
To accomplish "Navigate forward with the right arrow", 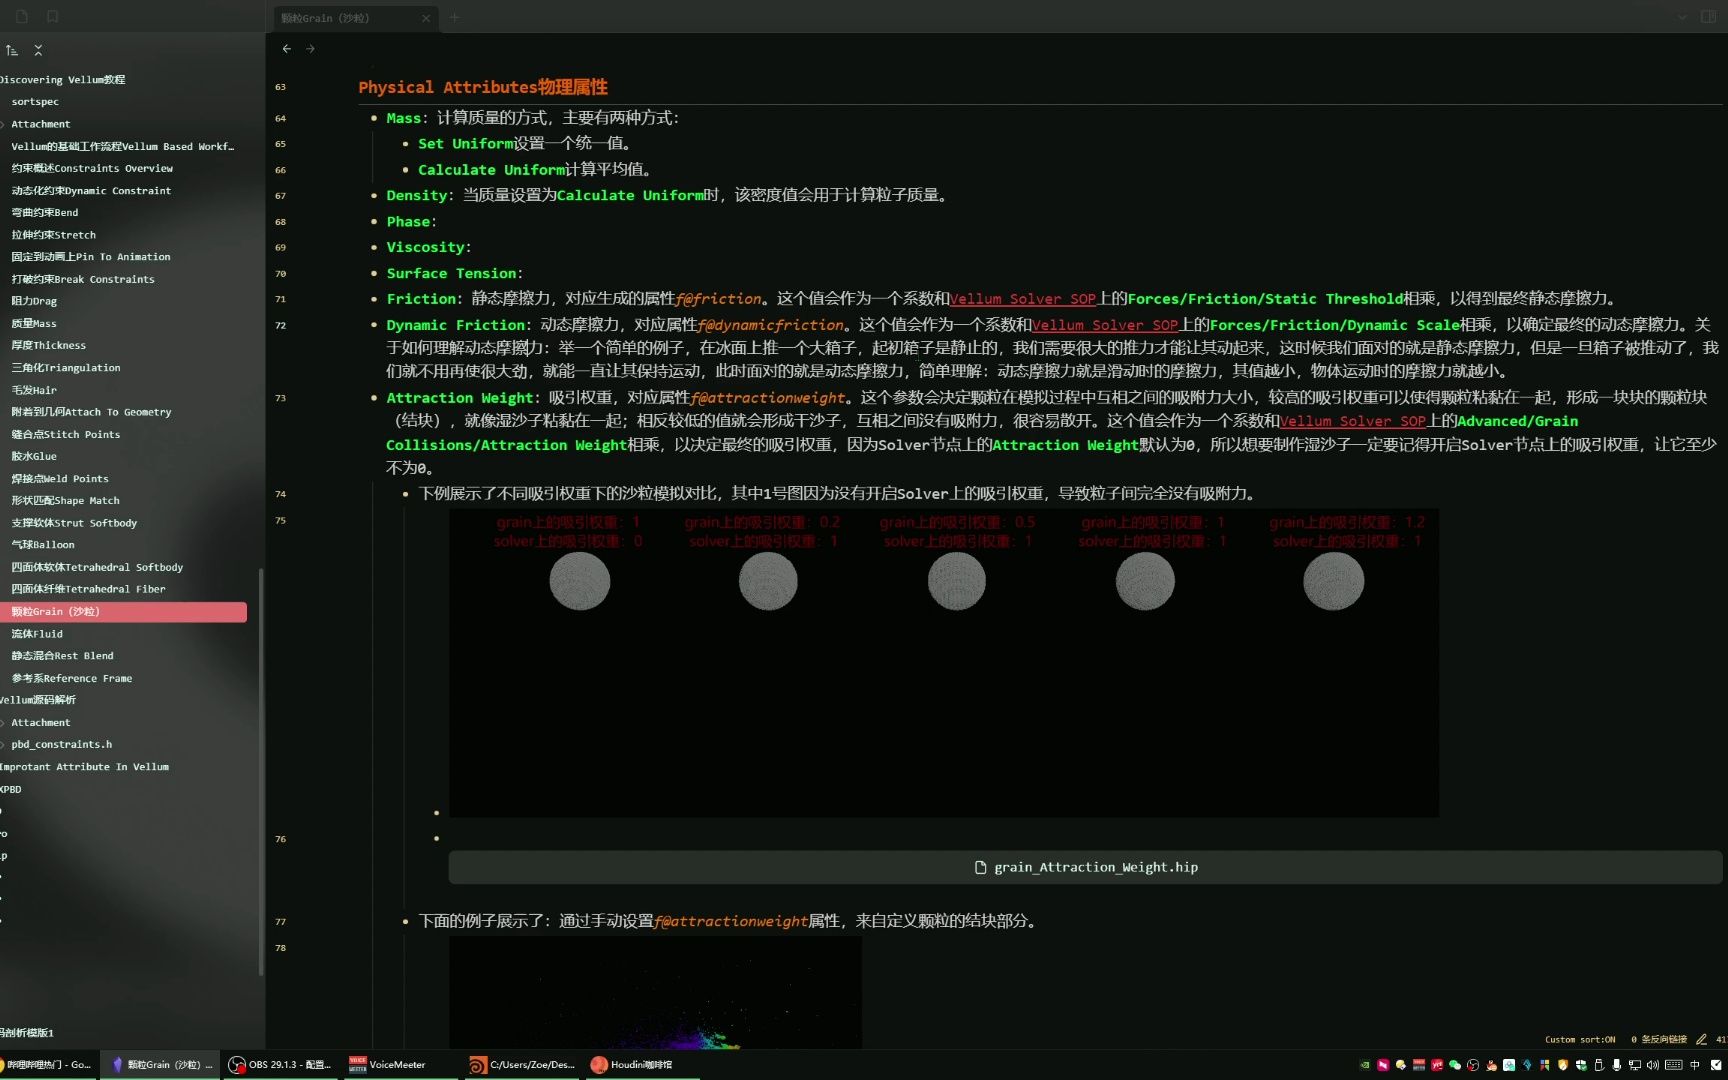I will click(x=310, y=48).
